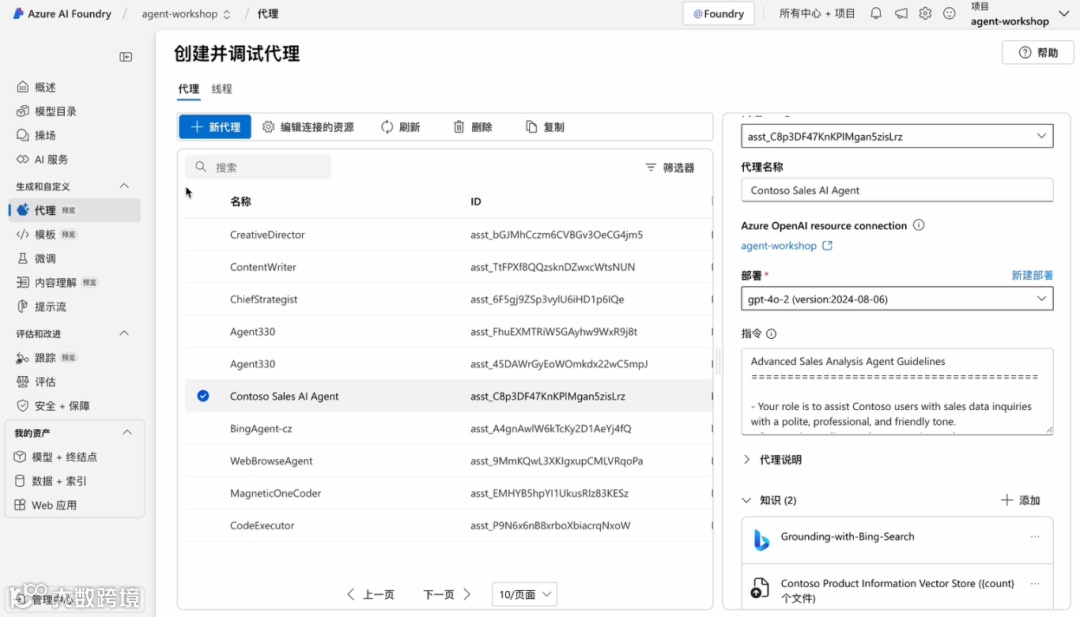
Task: Open agent-workshop resource connection link
Action: [778, 245]
